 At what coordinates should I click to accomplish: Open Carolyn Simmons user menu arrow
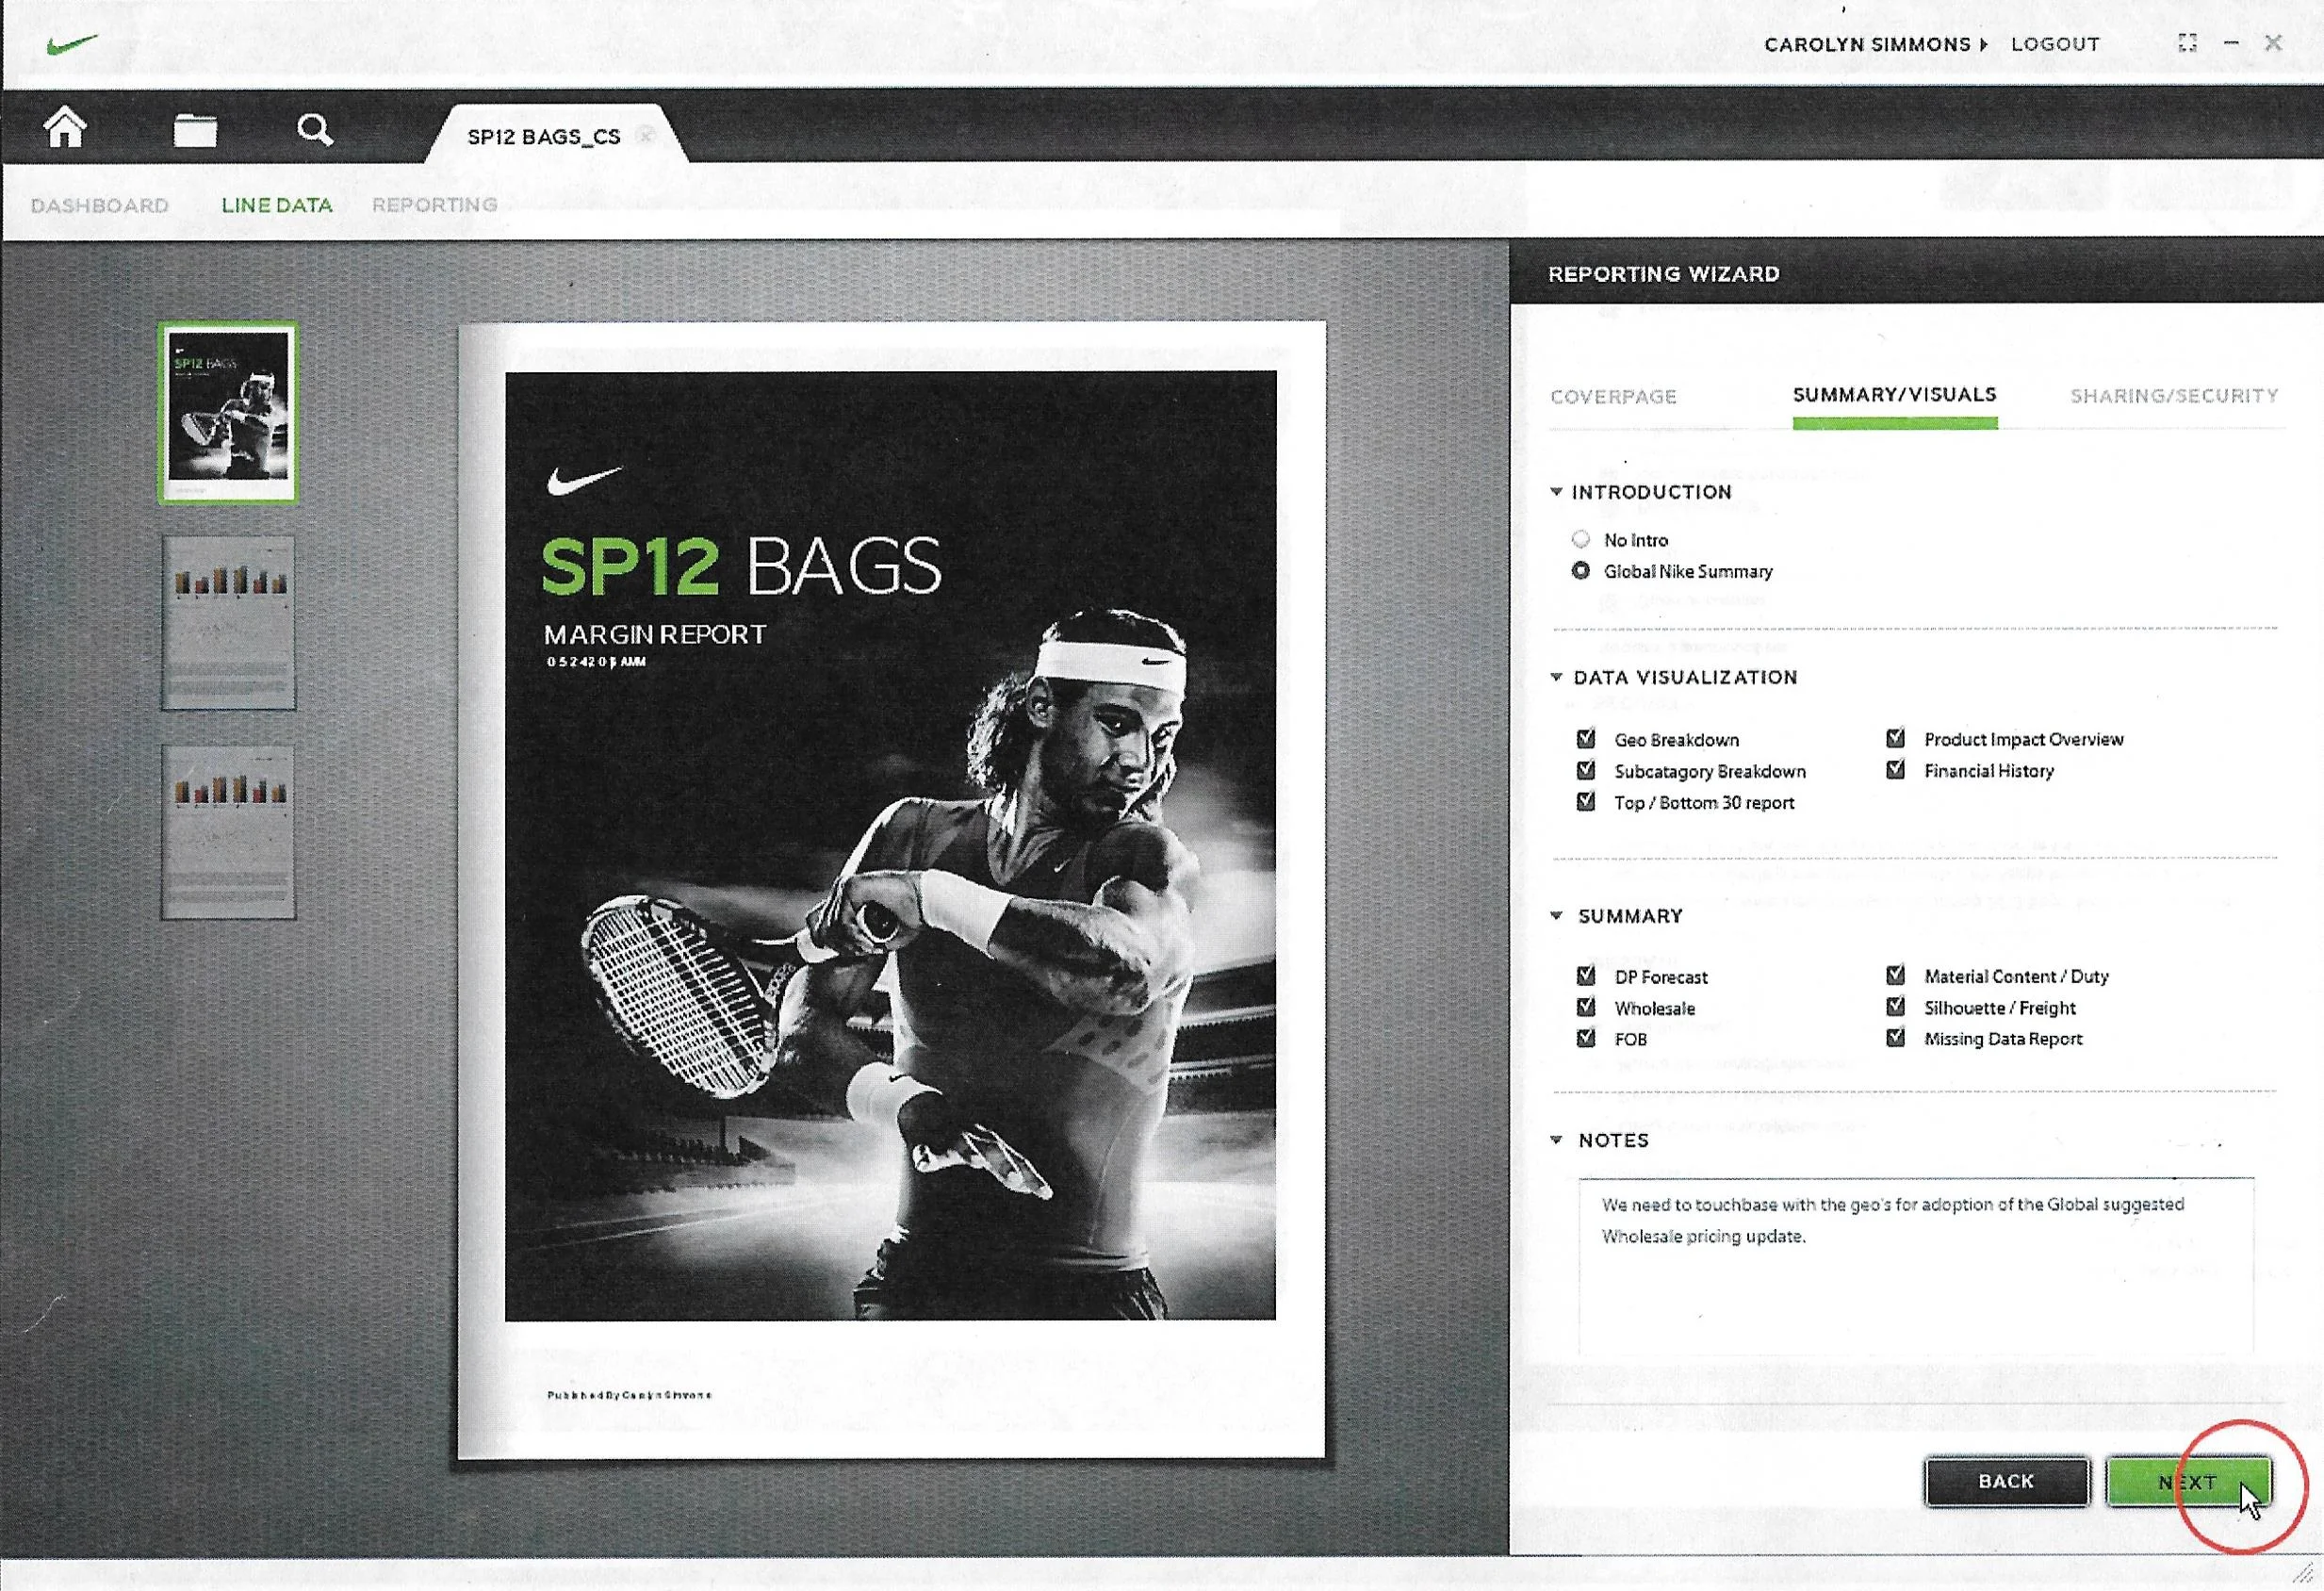coord(1984,45)
